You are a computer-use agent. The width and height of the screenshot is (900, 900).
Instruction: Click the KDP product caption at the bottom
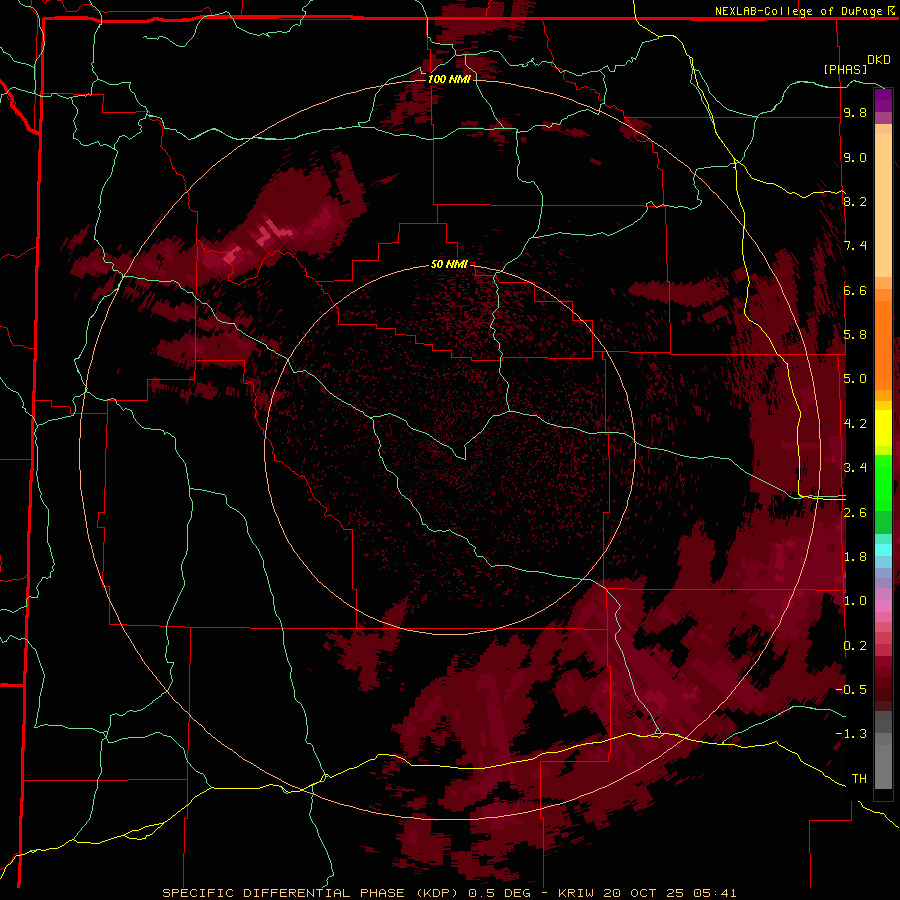tap(449, 893)
